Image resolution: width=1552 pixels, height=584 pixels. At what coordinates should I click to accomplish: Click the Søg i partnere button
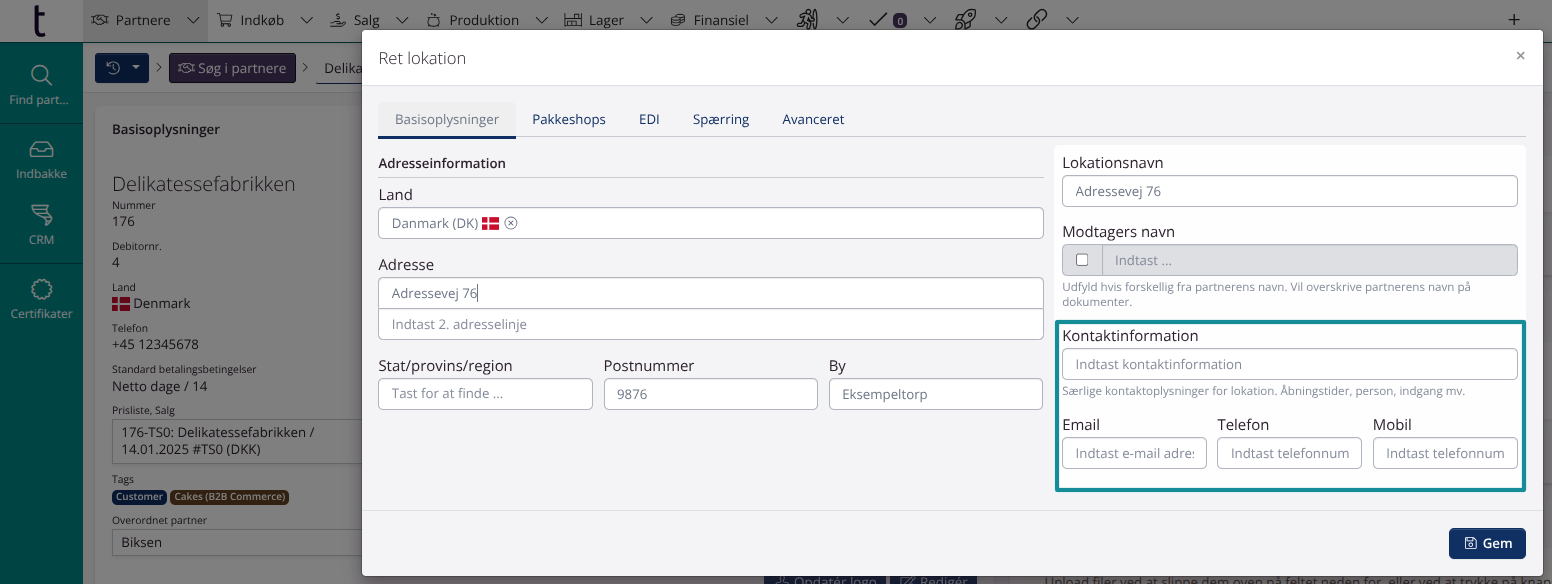[232, 68]
